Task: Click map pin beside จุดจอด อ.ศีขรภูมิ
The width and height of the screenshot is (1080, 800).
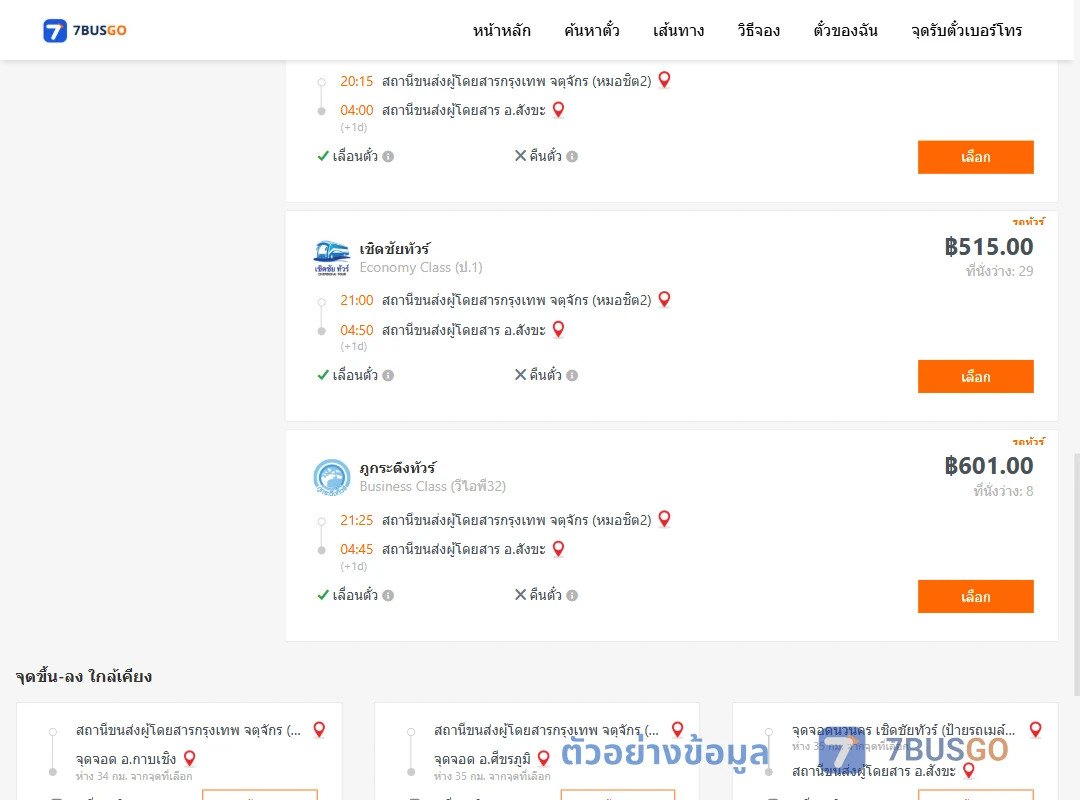Action: tap(543, 759)
